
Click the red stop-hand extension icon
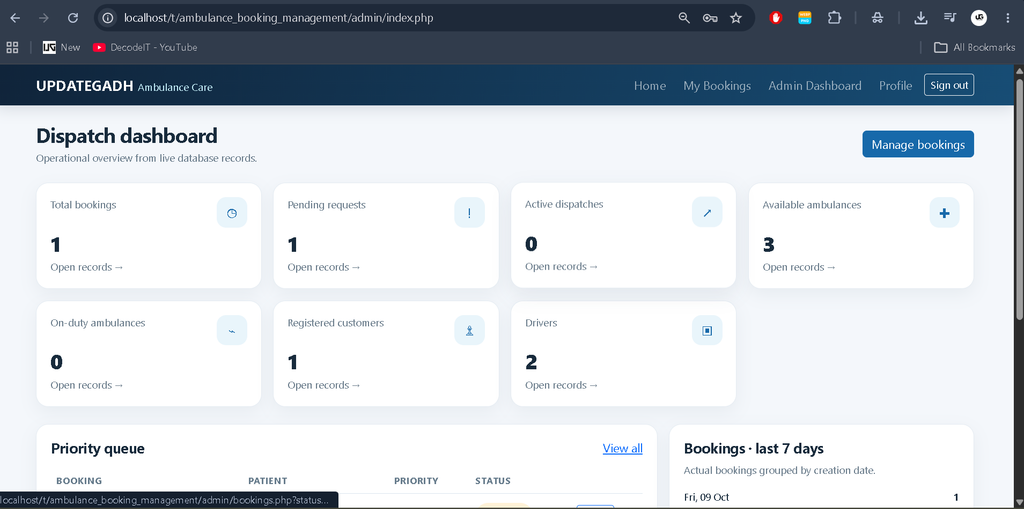776,18
